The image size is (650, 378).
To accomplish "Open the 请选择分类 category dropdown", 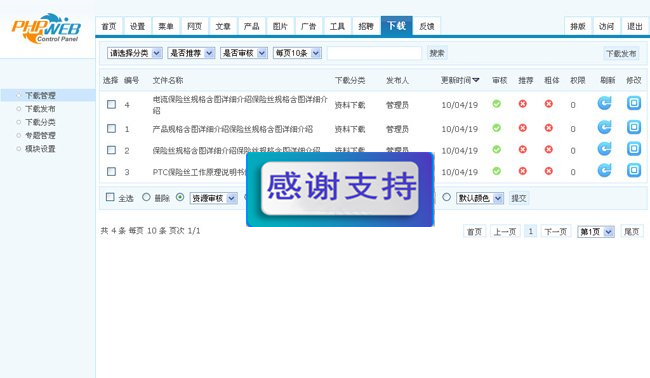I will (x=134, y=53).
